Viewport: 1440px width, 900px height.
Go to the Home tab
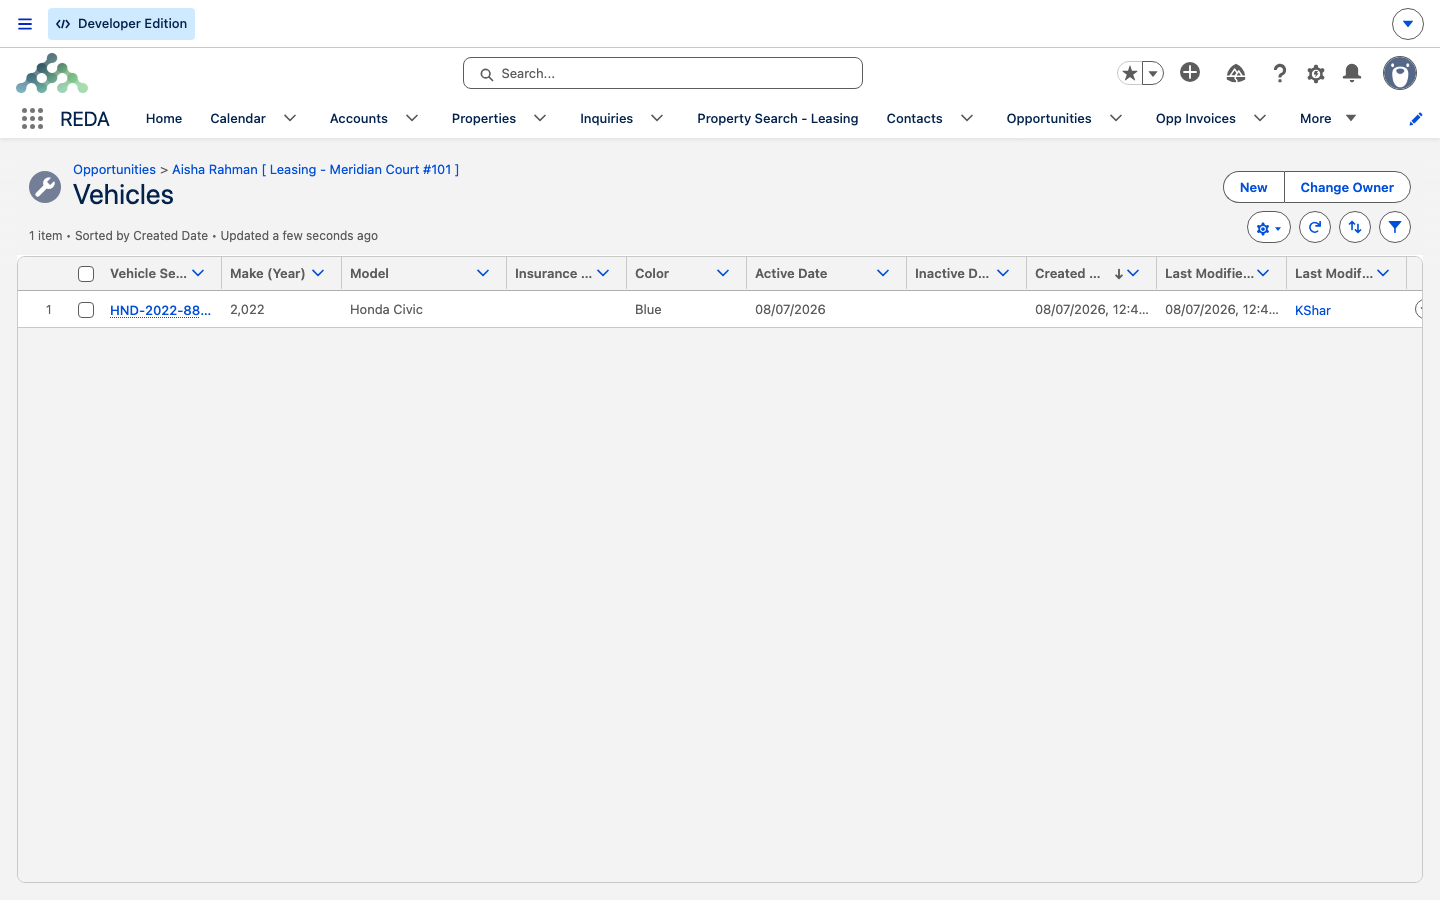coord(164,118)
